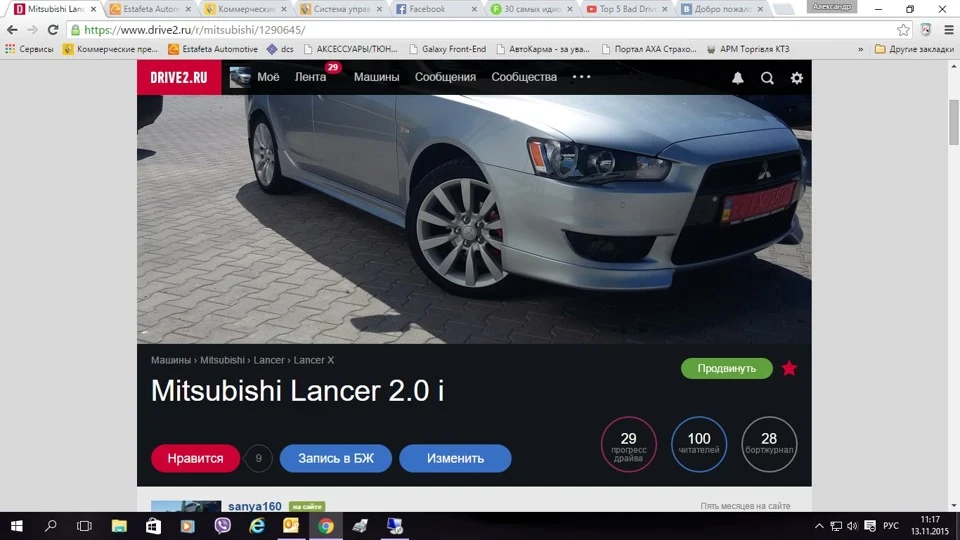Screen dimensions: 960x540
Task: Open site search magnifier icon
Action: [767, 78]
